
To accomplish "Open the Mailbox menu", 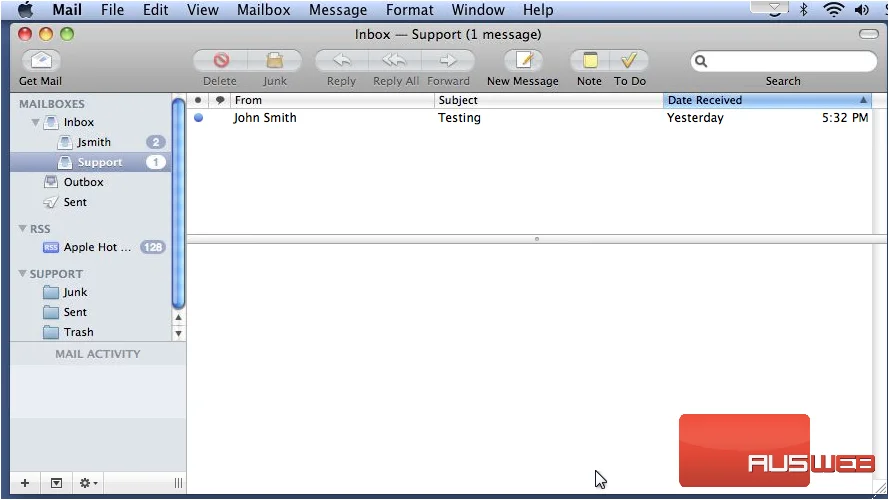I will point(264,10).
